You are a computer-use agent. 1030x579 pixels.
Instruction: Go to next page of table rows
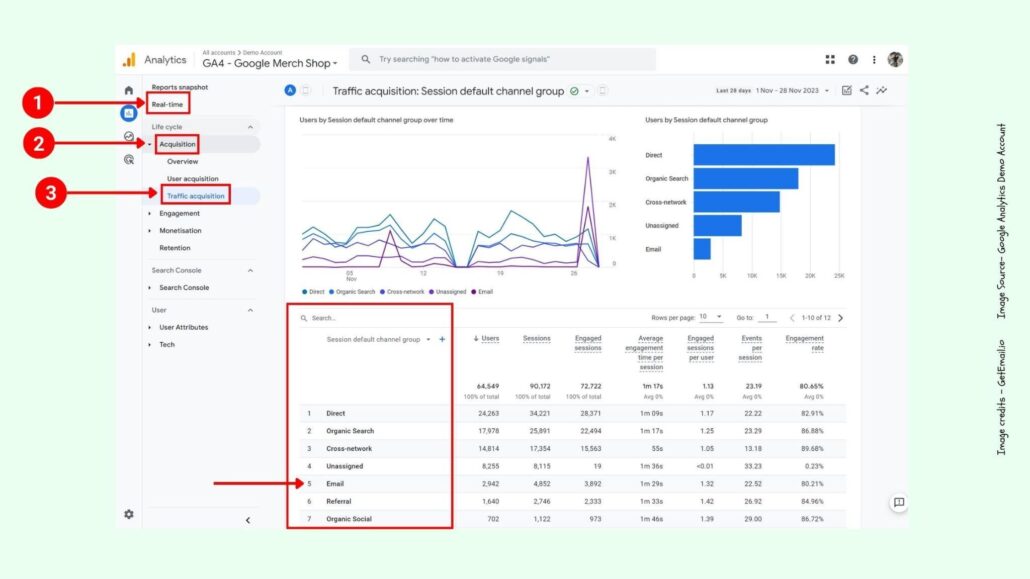point(840,318)
